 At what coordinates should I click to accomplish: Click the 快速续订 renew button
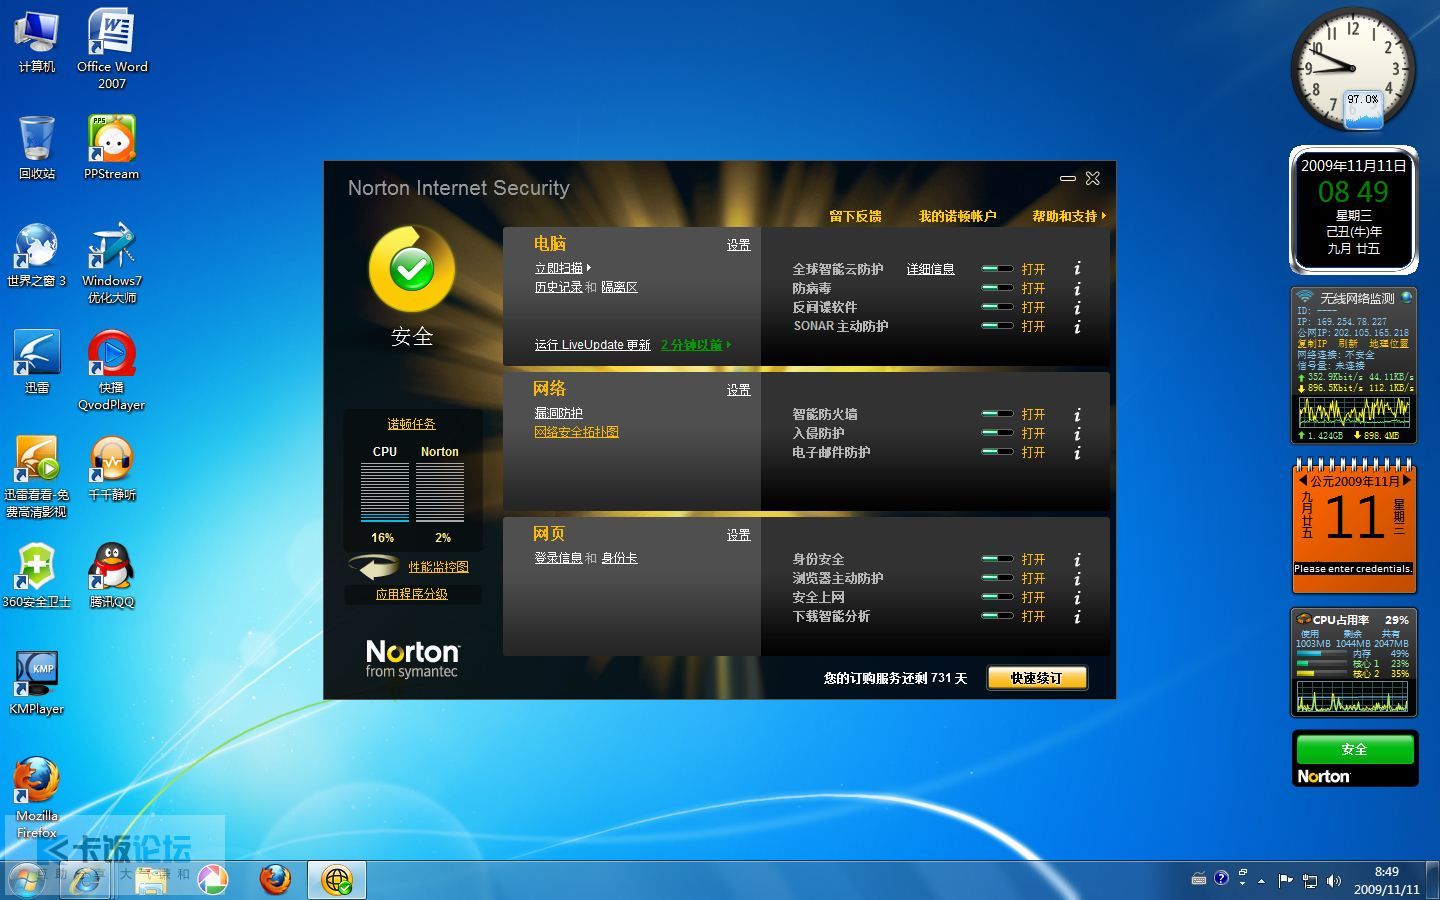[x=1037, y=678]
